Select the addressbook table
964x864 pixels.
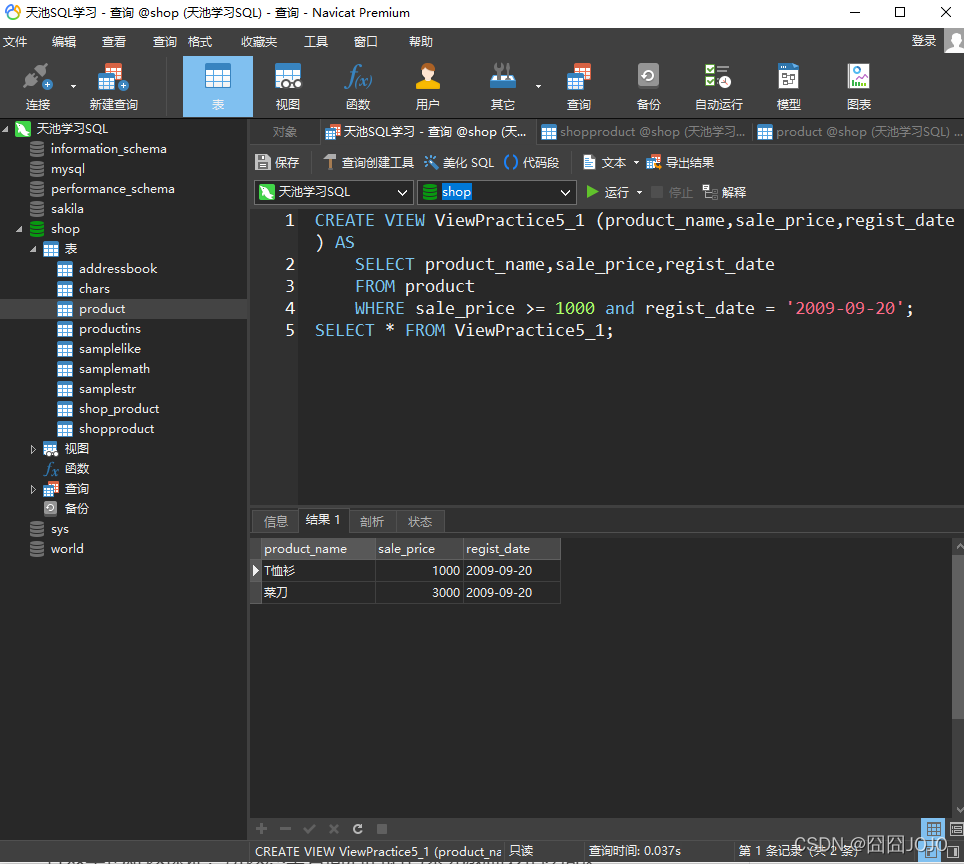click(118, 269)
